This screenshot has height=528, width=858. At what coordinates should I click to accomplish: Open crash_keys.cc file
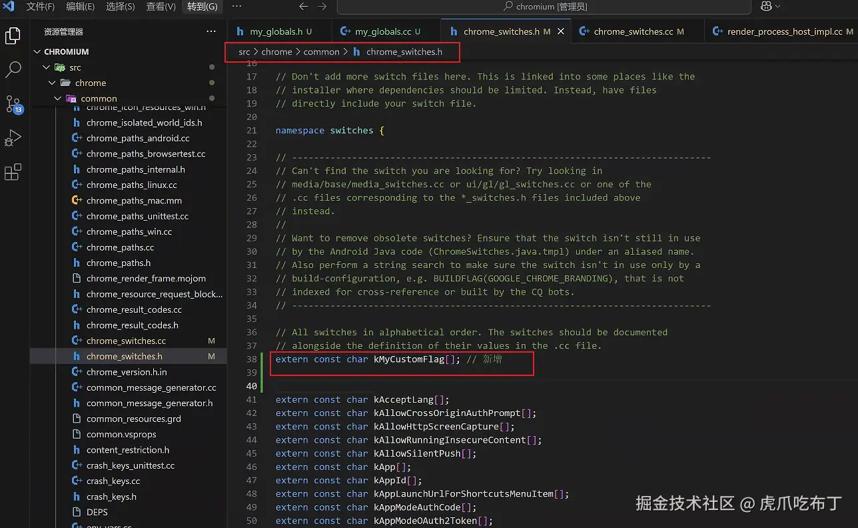[x=113, y=481]
